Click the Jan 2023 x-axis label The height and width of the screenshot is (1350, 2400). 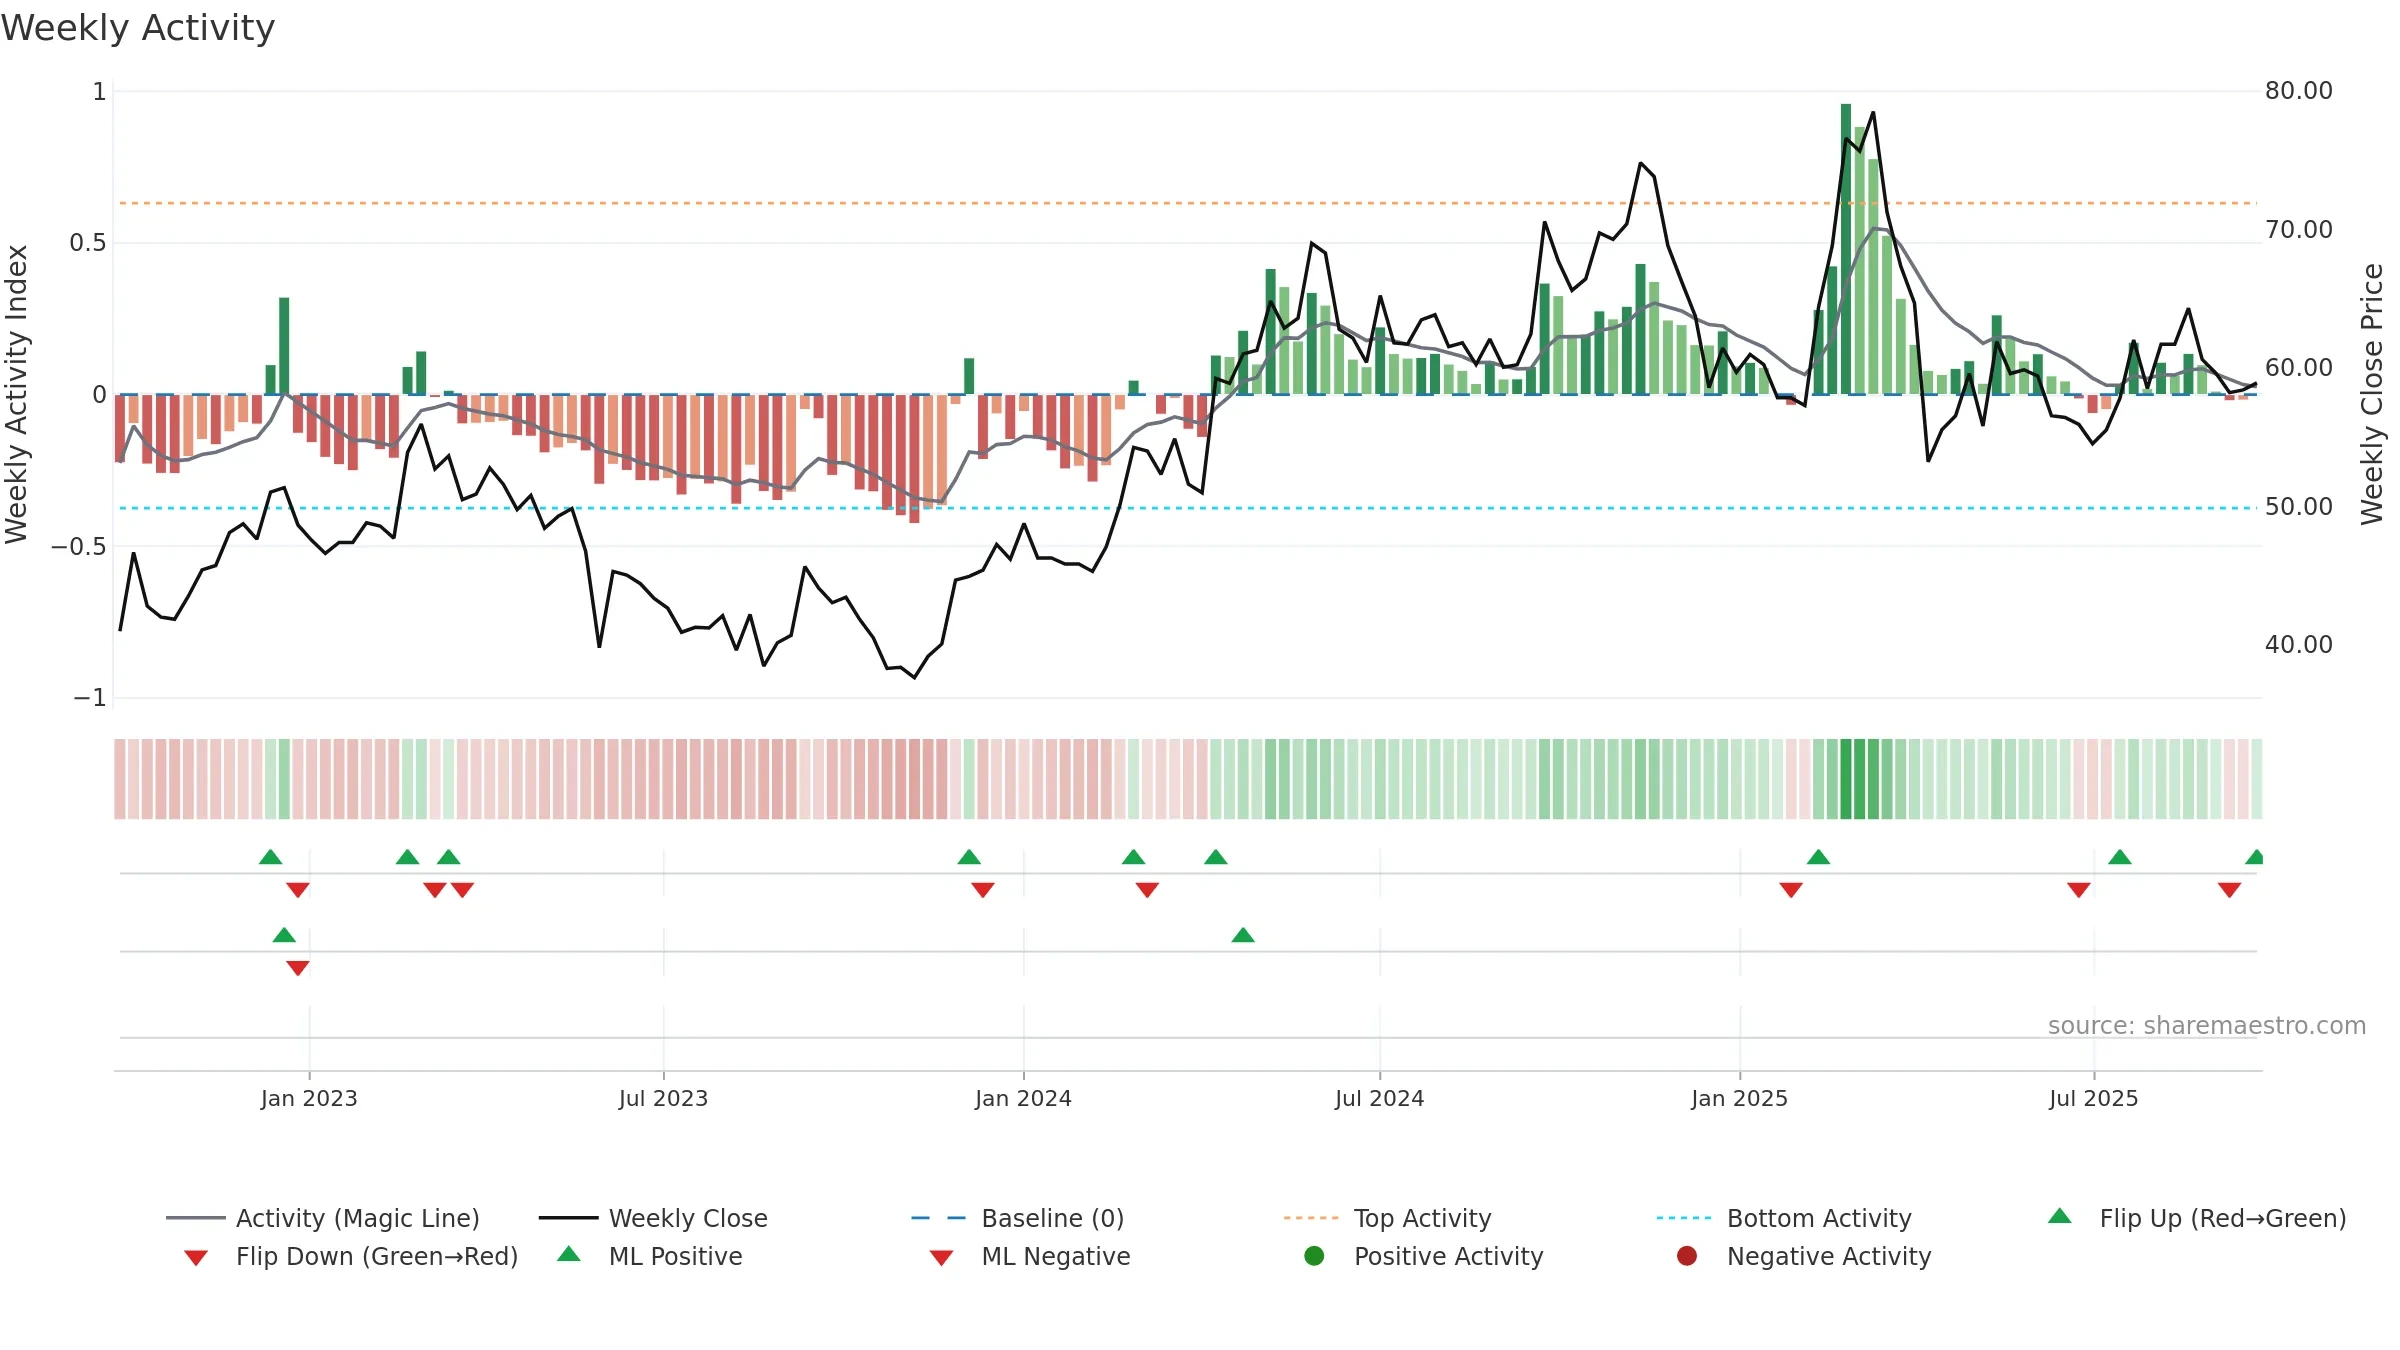[x=309, y=1098]
